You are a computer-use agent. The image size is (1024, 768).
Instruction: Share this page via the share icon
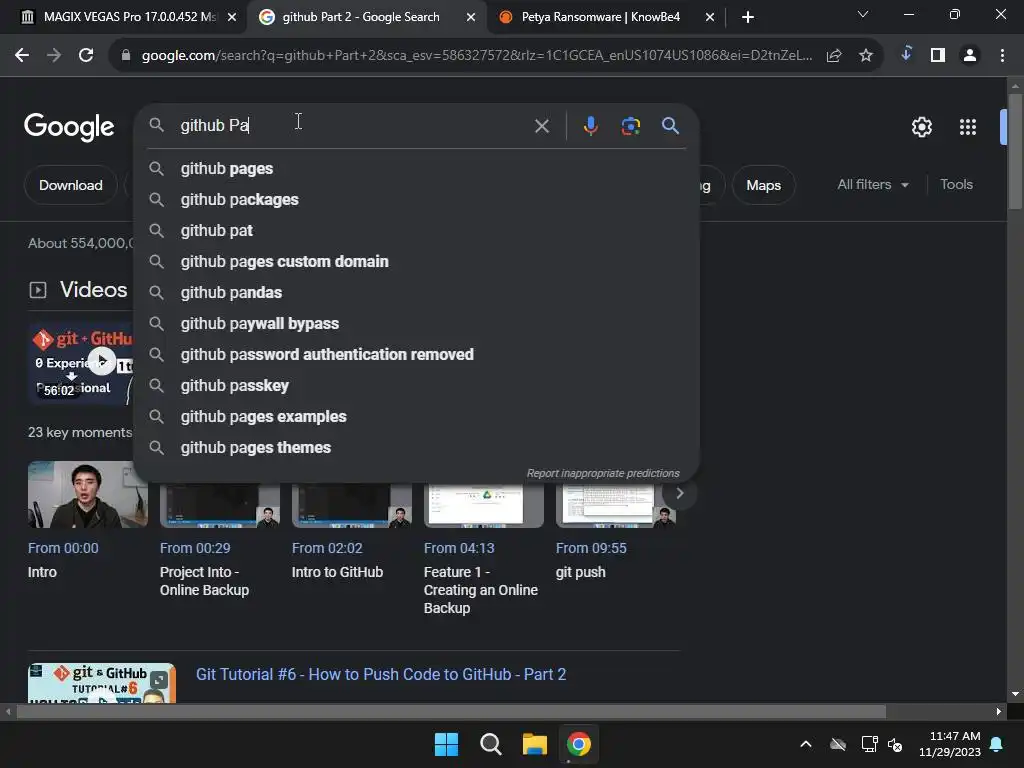point(834,56)
